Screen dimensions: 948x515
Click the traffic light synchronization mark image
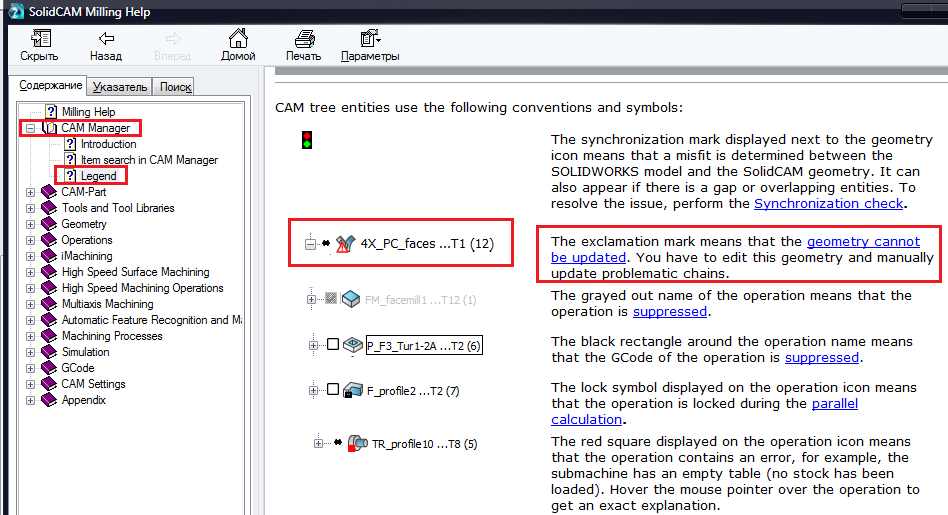click(307, 140)
